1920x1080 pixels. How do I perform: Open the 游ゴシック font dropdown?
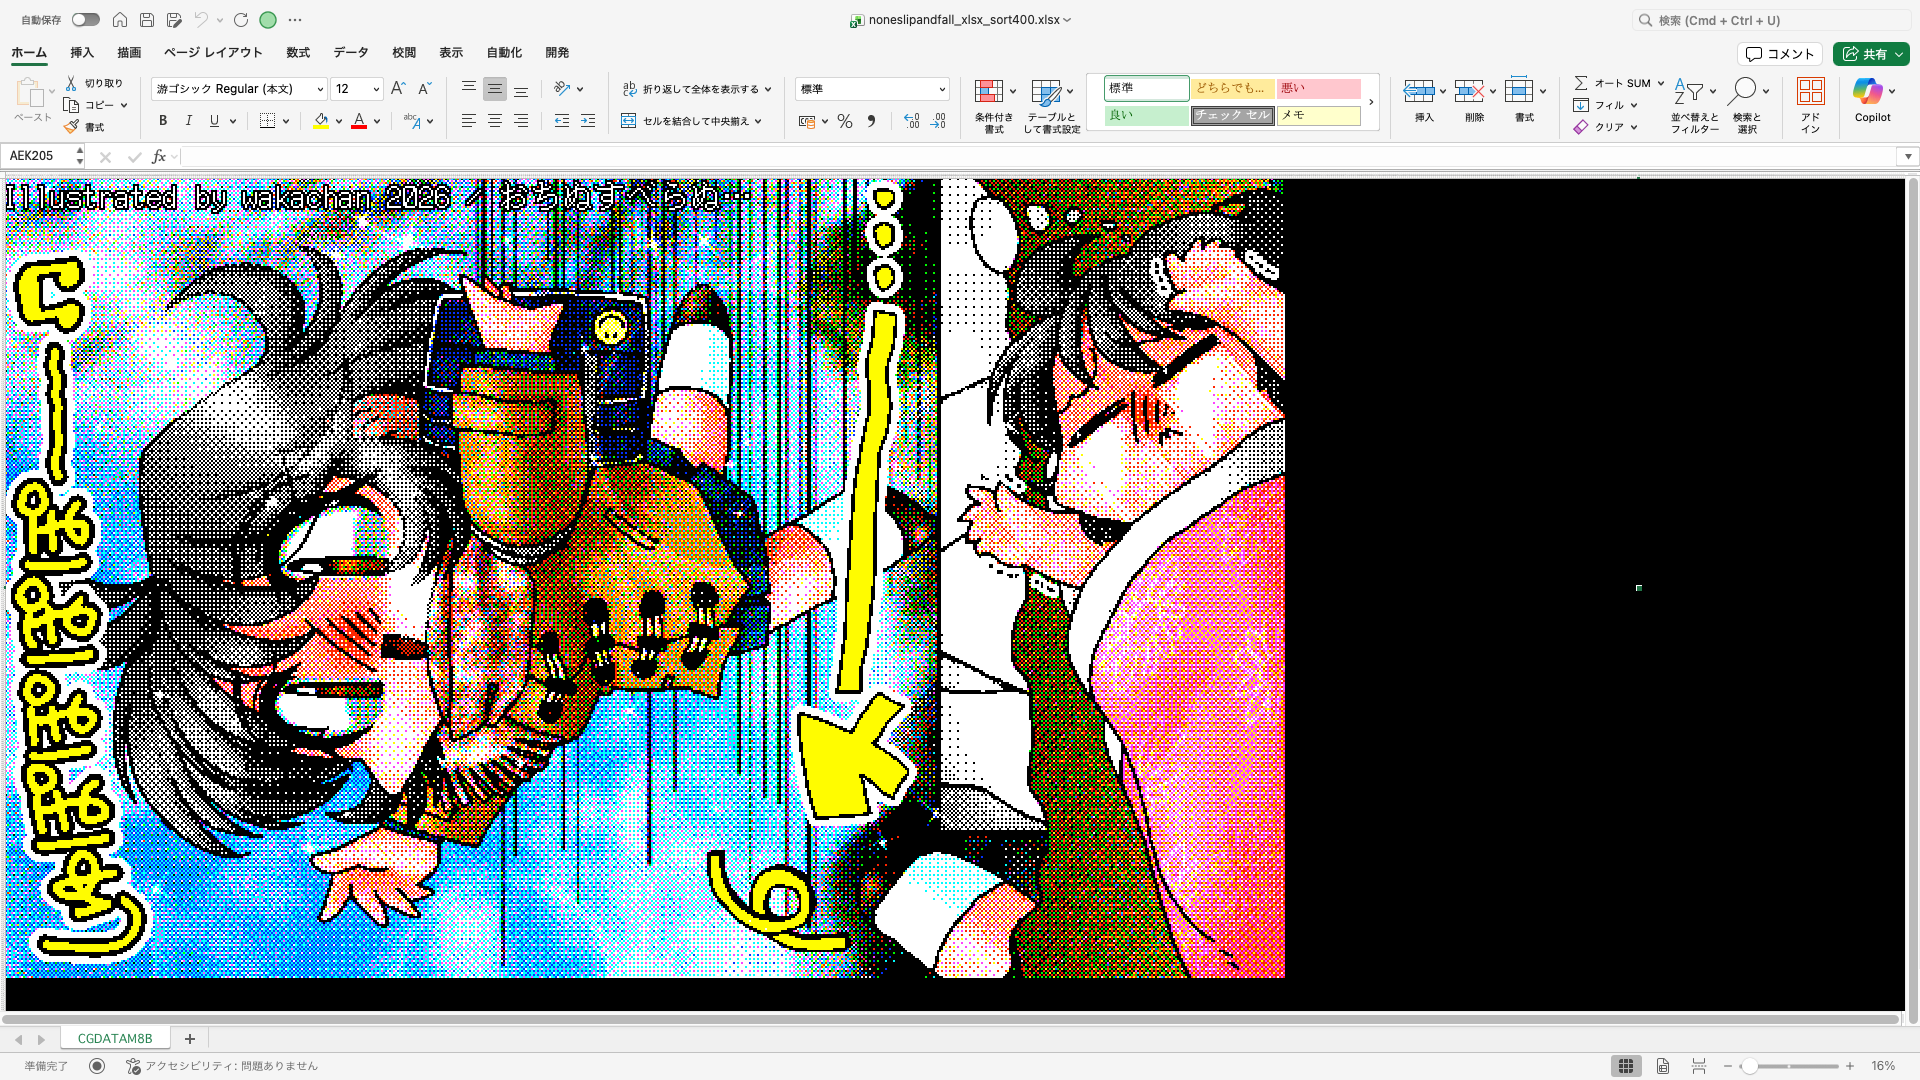coord(318,88)
